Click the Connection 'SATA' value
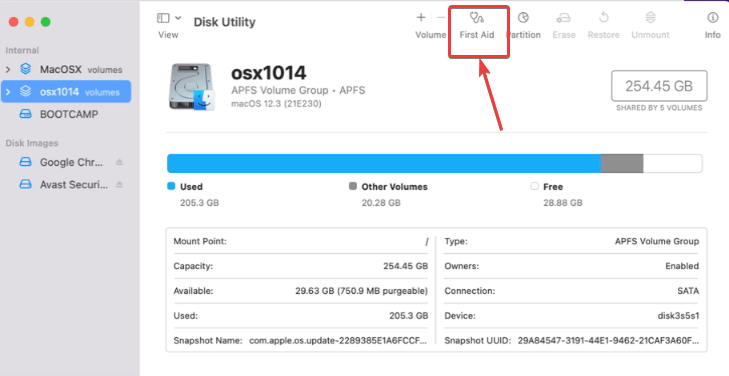 click(x=688, y=291)
